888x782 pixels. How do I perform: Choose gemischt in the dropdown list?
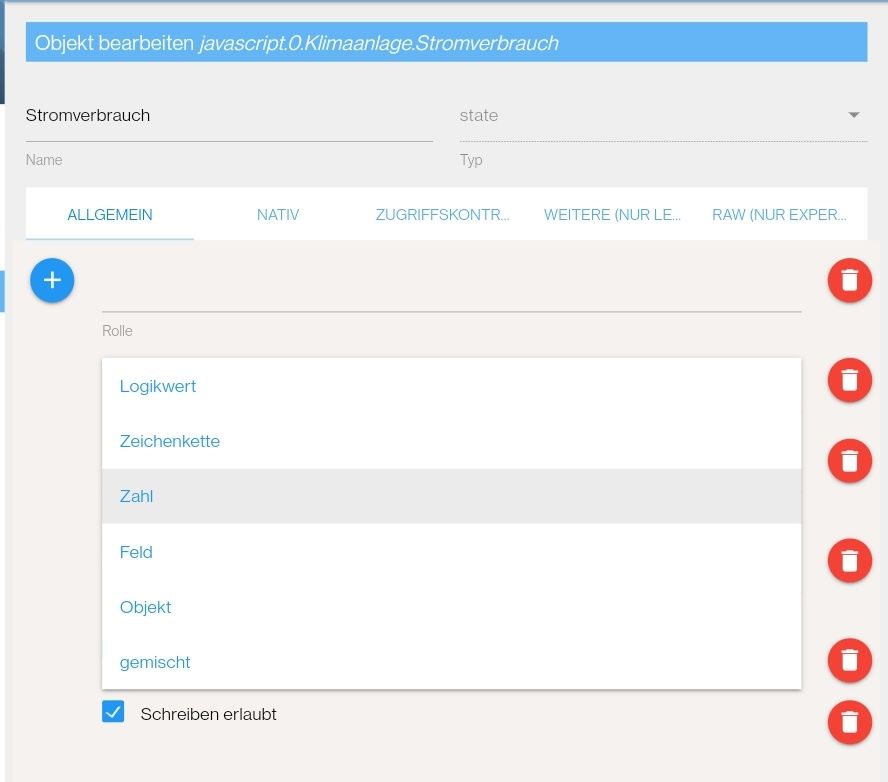pos(451,662)
